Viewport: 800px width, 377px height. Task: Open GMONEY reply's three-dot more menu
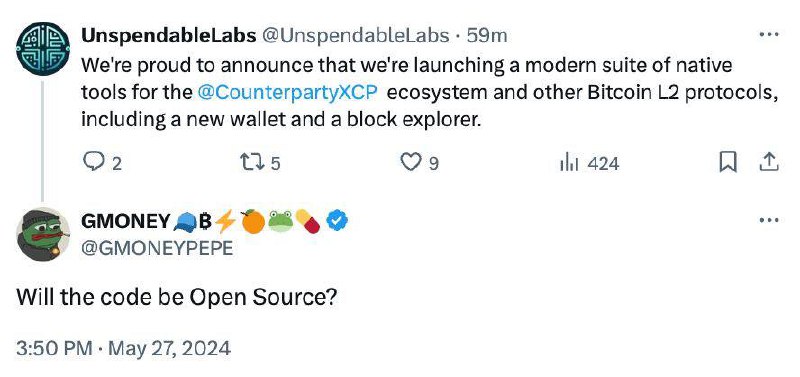click(769, 220)
